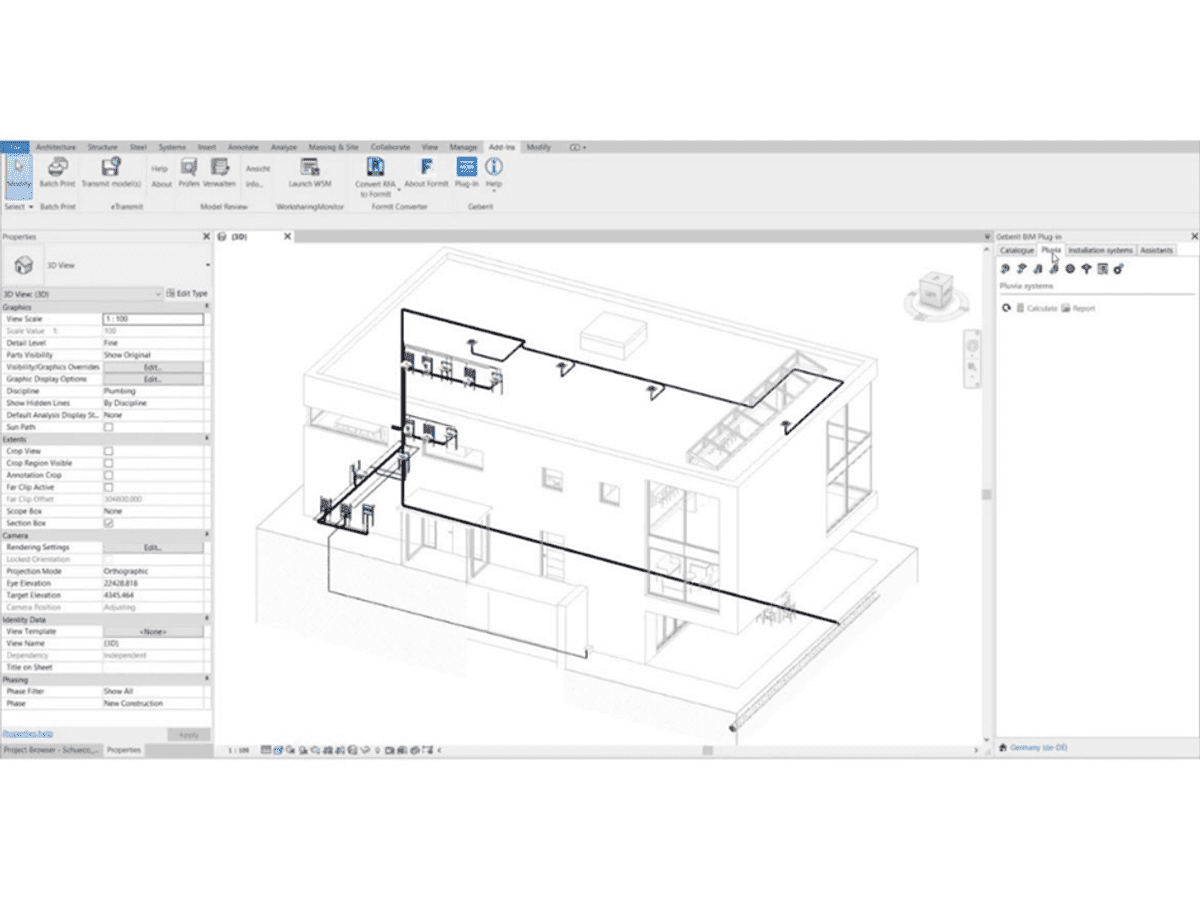Click the View Scale 1:100 field
This screenshot has height=900, width=1200.
(152, 319)
